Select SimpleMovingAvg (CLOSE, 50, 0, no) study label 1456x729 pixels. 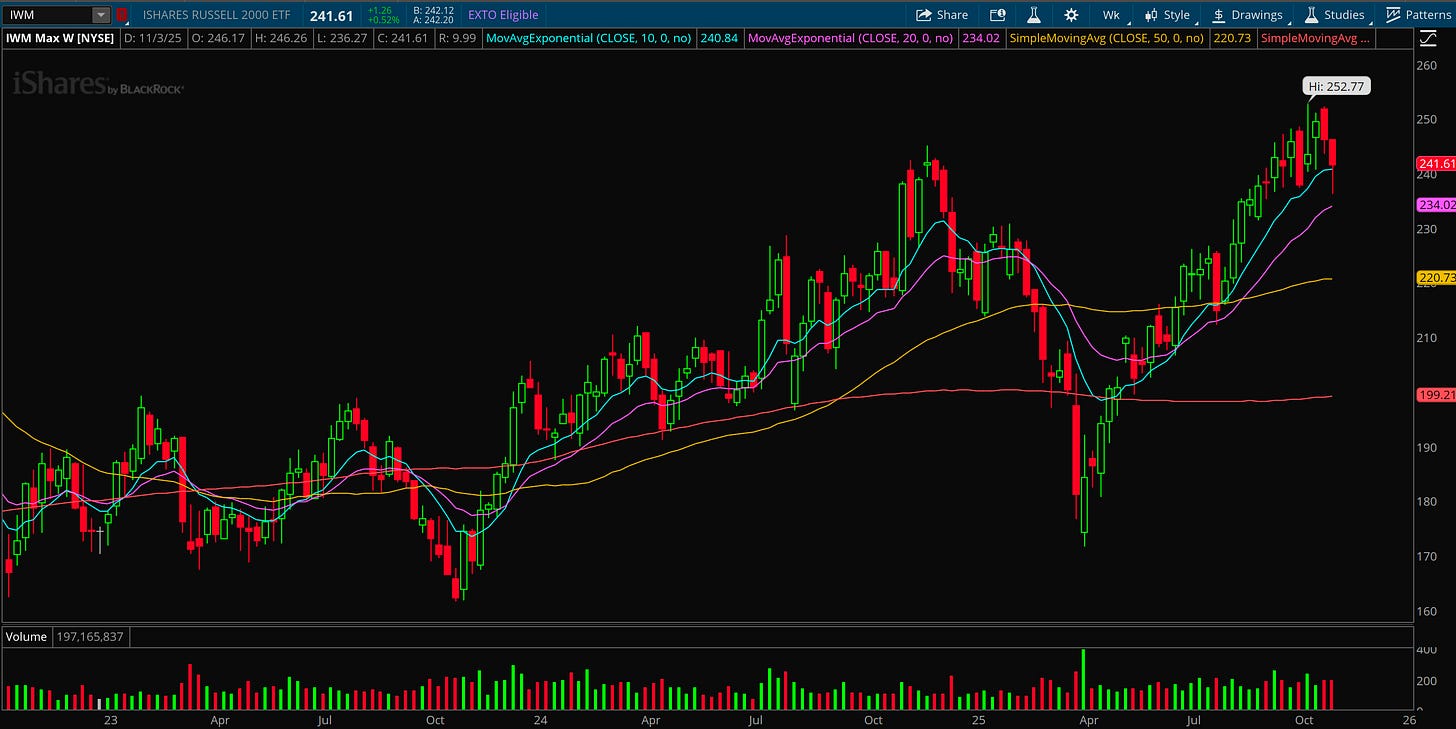(x=1107, y=39)
